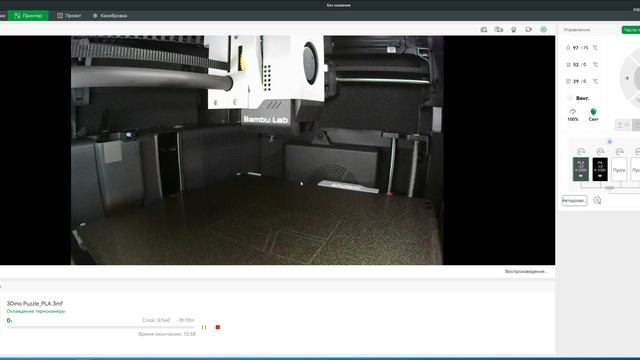Click the Автодозап. auto refill button
Screen dimensions: 640x360
pyautogui.click(x=574, y=200)
